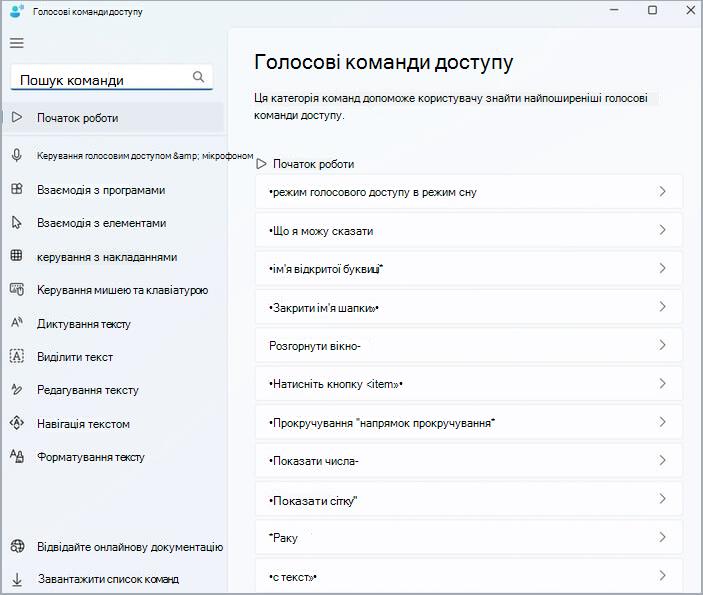This screenshot has width=703, height=595.
Task: Select Виділити текст category
Action: [75, 357]
